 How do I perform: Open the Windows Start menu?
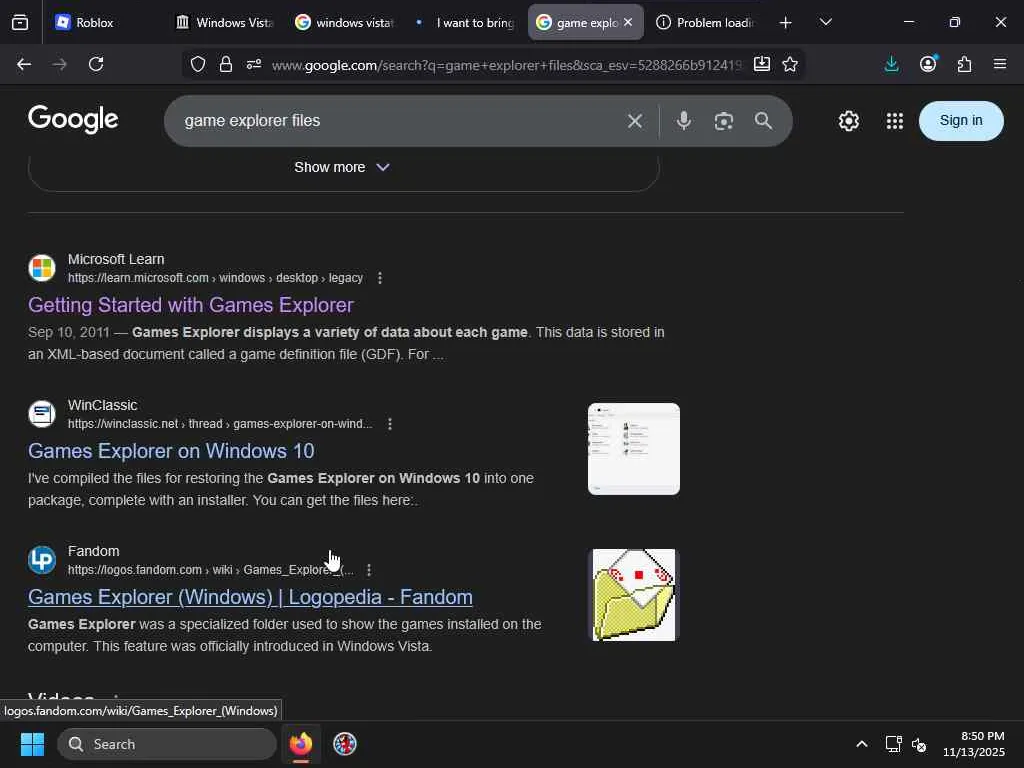(32, 744)
